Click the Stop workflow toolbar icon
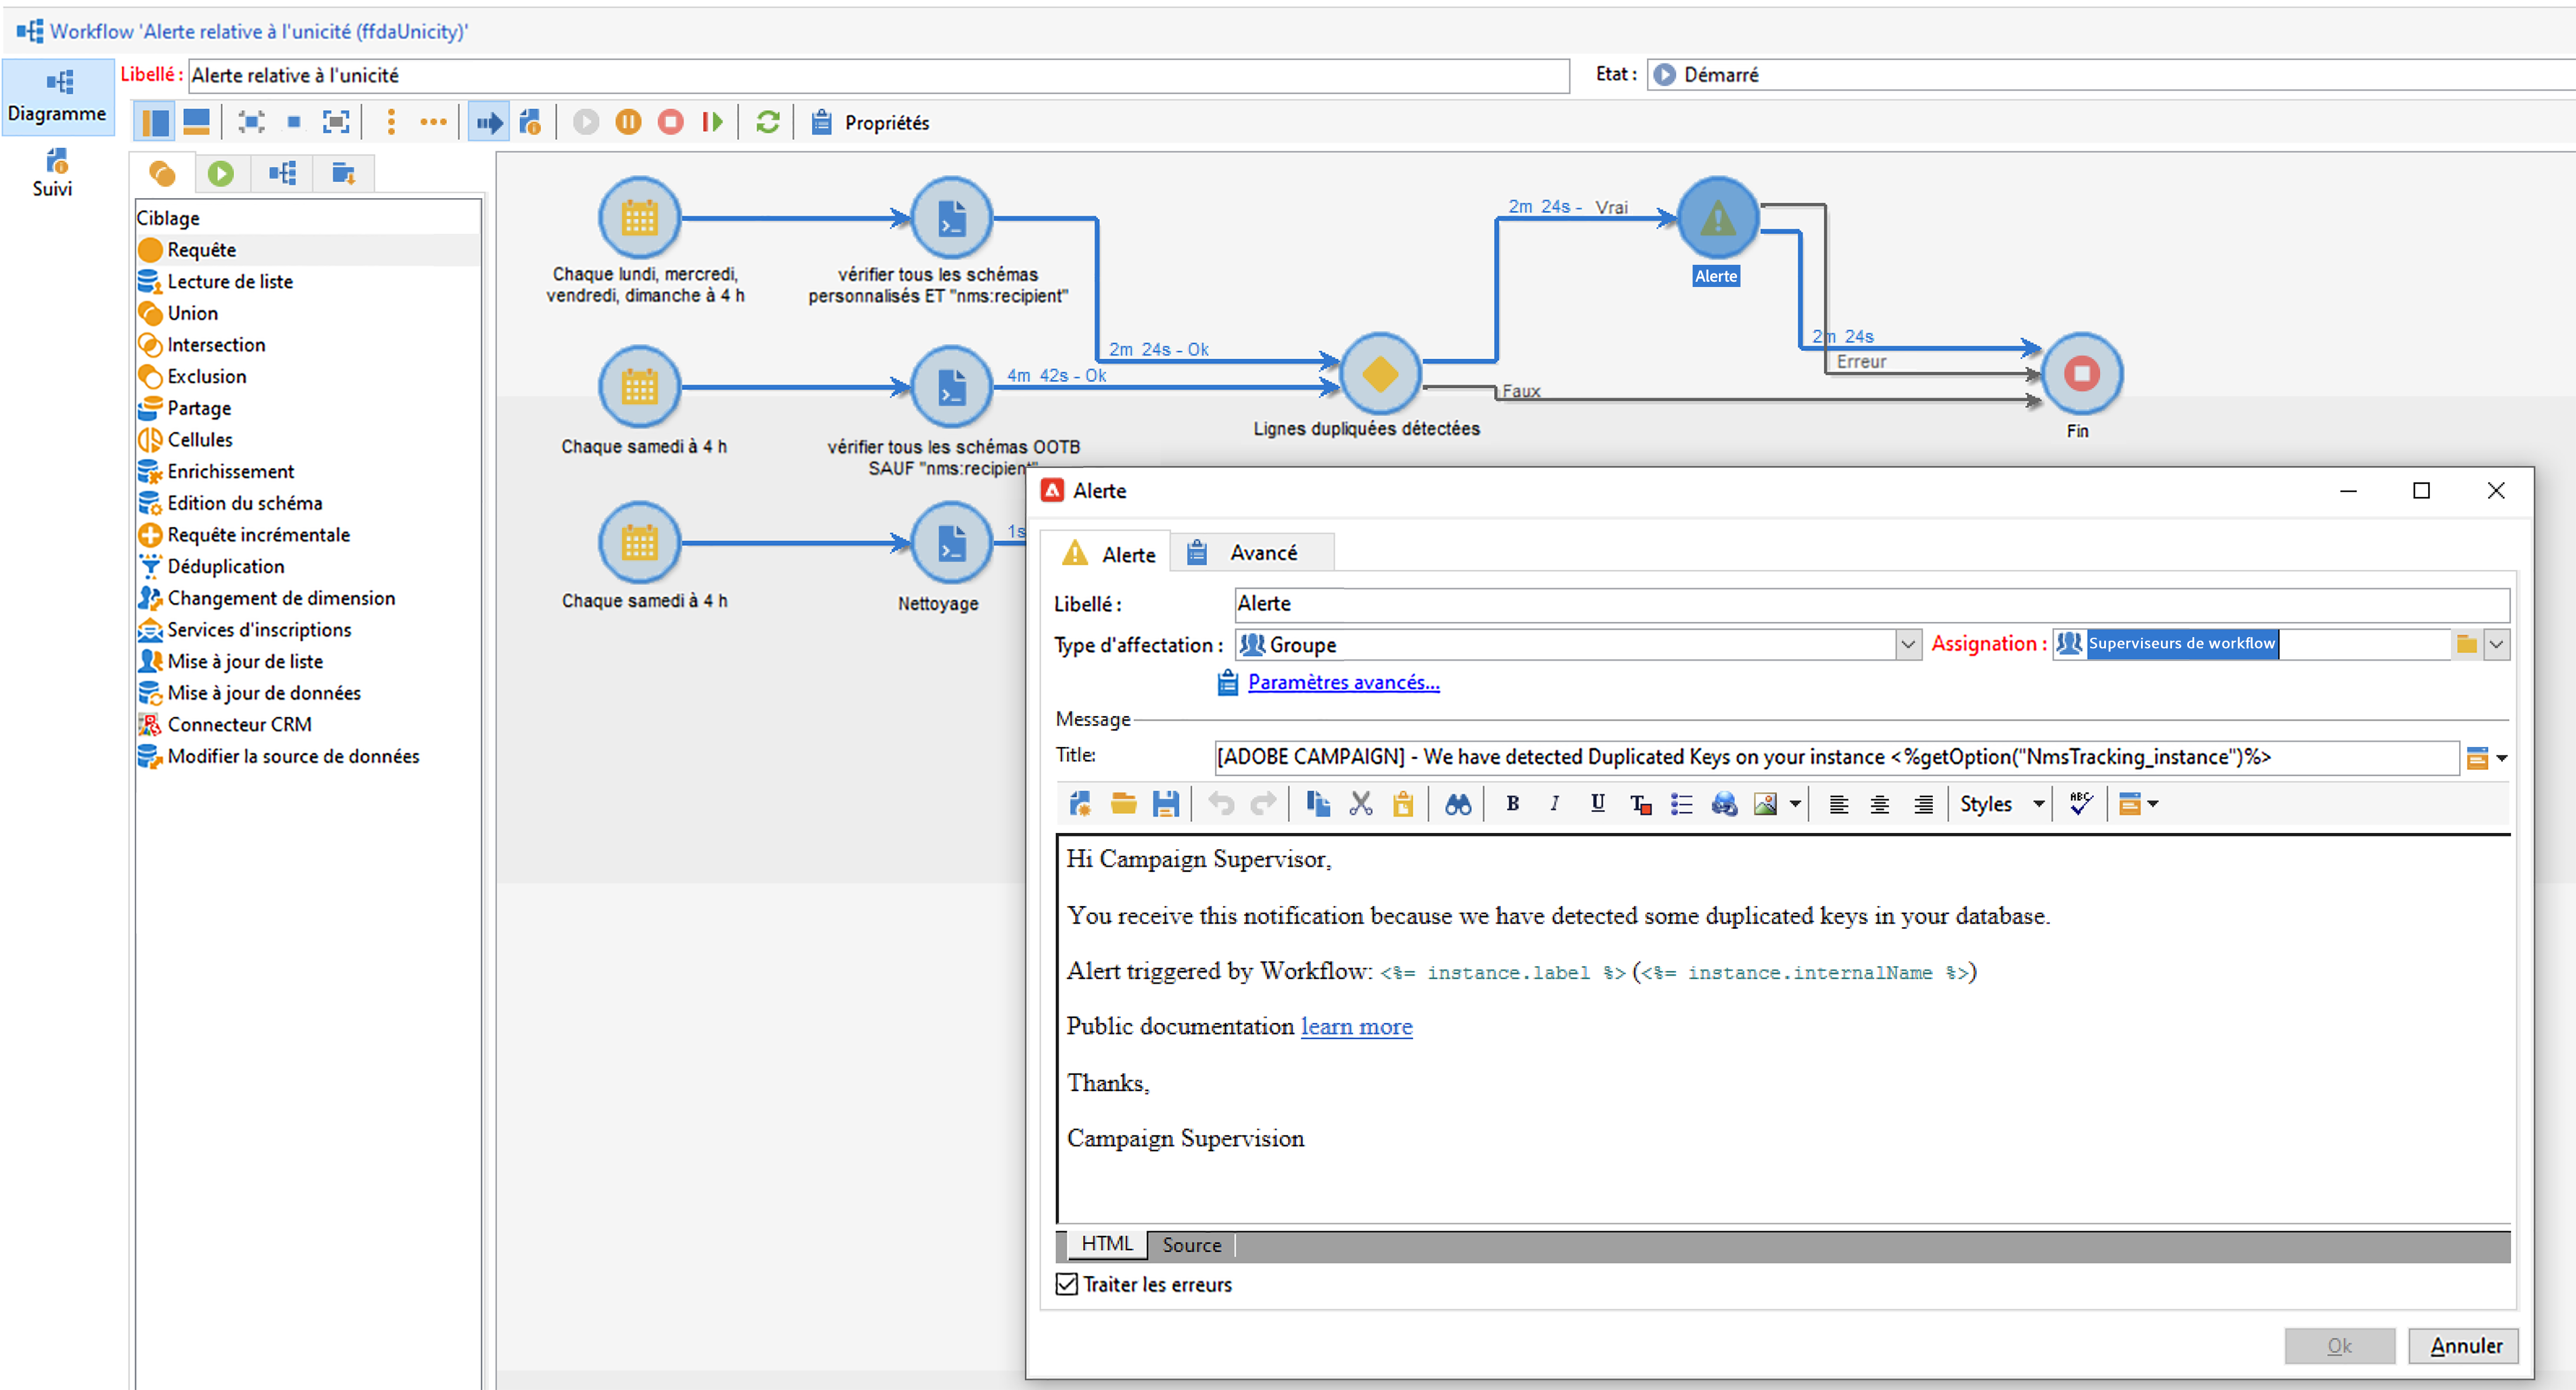Viewport: 2576px width, 1390px height. coord(670,122)
